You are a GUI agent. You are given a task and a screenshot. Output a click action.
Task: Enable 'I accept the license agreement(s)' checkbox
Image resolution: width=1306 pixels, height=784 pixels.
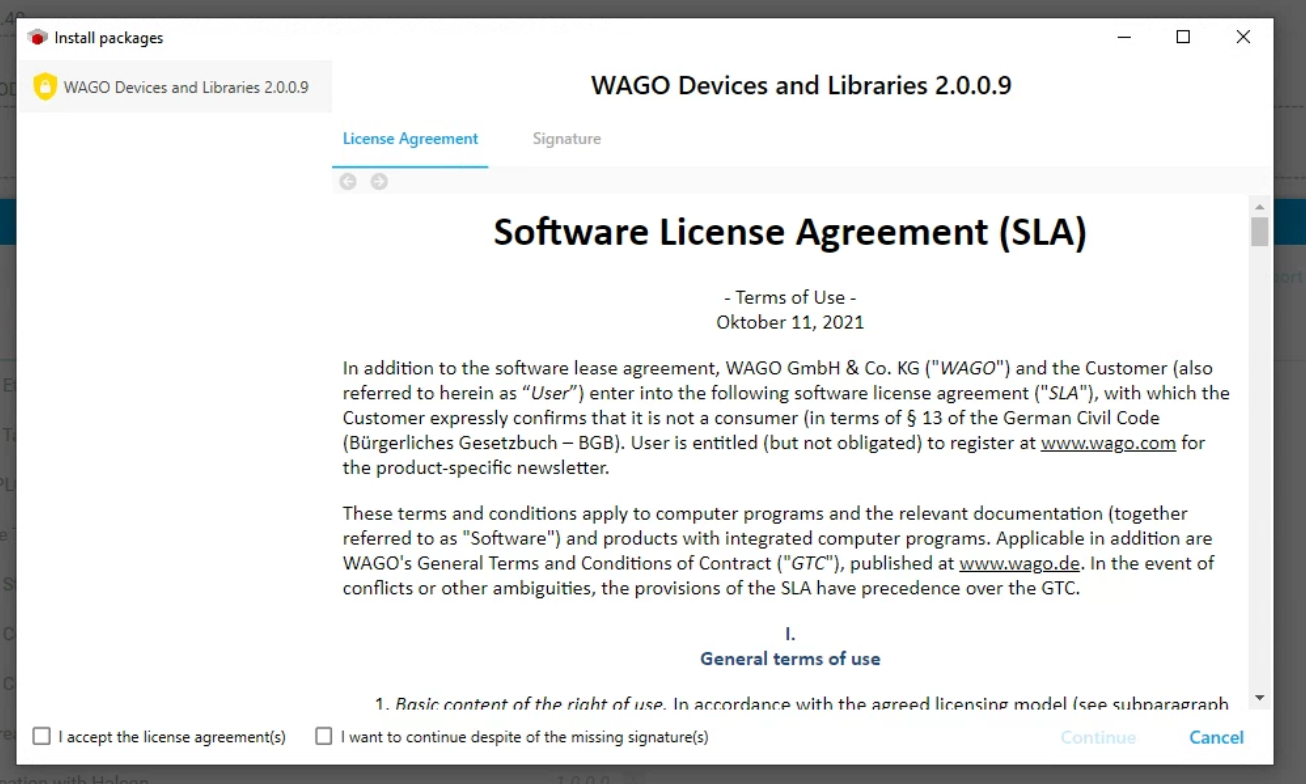(x=41, y=737)
